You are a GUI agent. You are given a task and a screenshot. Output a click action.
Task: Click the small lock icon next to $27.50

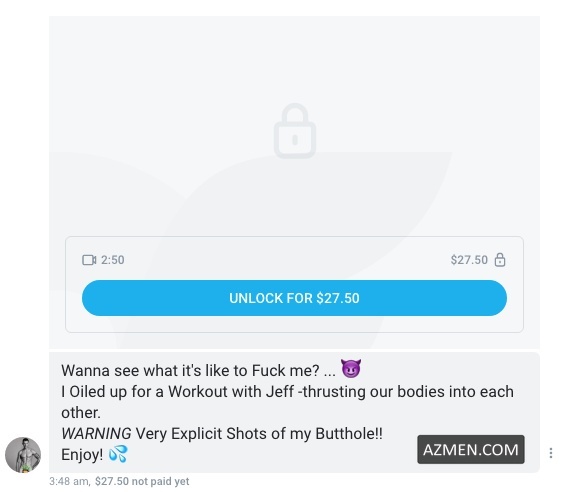point(500,259)
